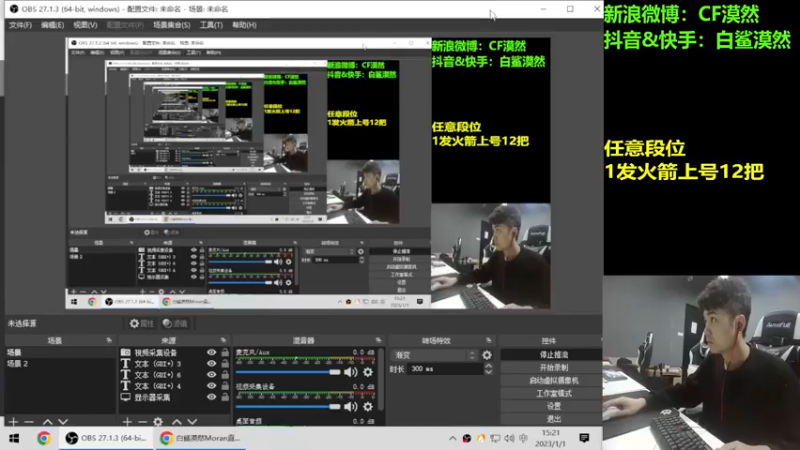Image resolution: width=800 pixels, height=450 pixels.
Task: Open gear settings for 麦克风/Aux mixer channel
Action: tap(368, 372)
